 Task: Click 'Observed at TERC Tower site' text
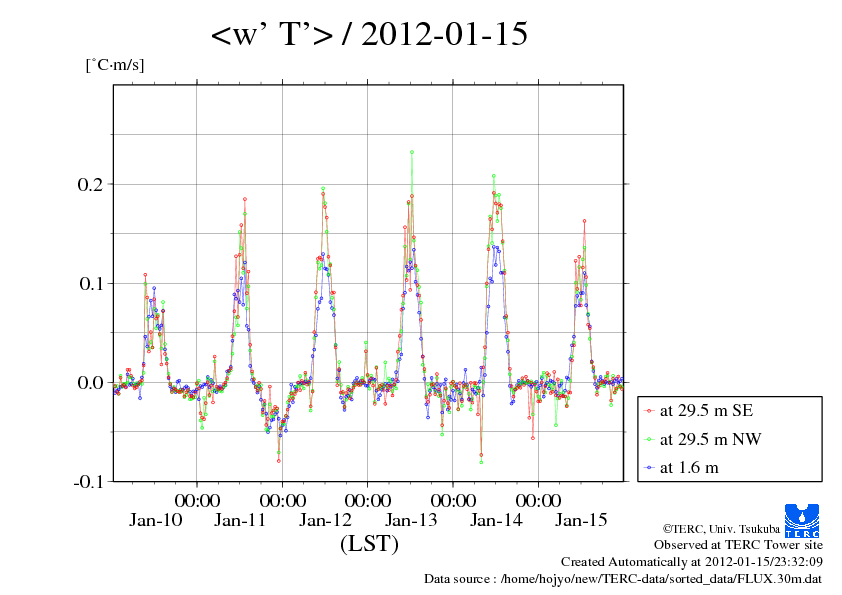pos(738,545)
